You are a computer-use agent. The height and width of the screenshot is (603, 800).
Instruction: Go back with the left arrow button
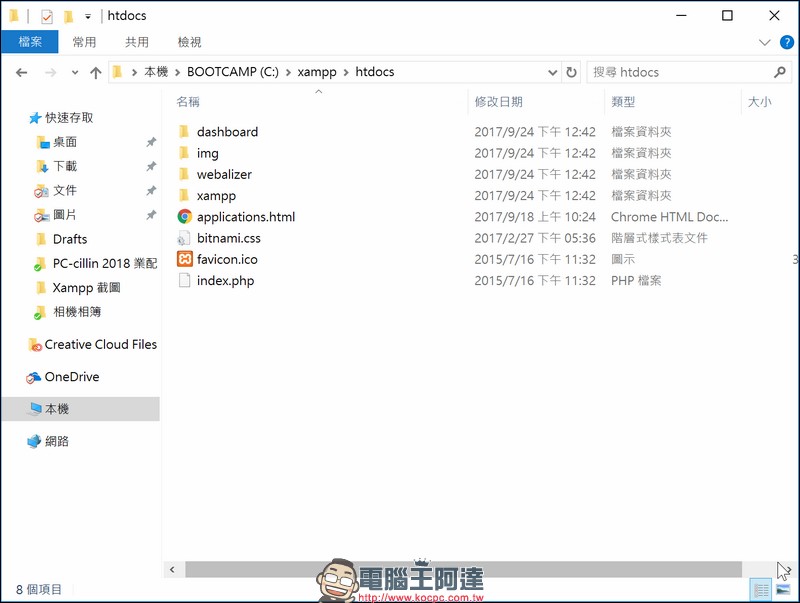pyautogui.click(x=21, y=72)
